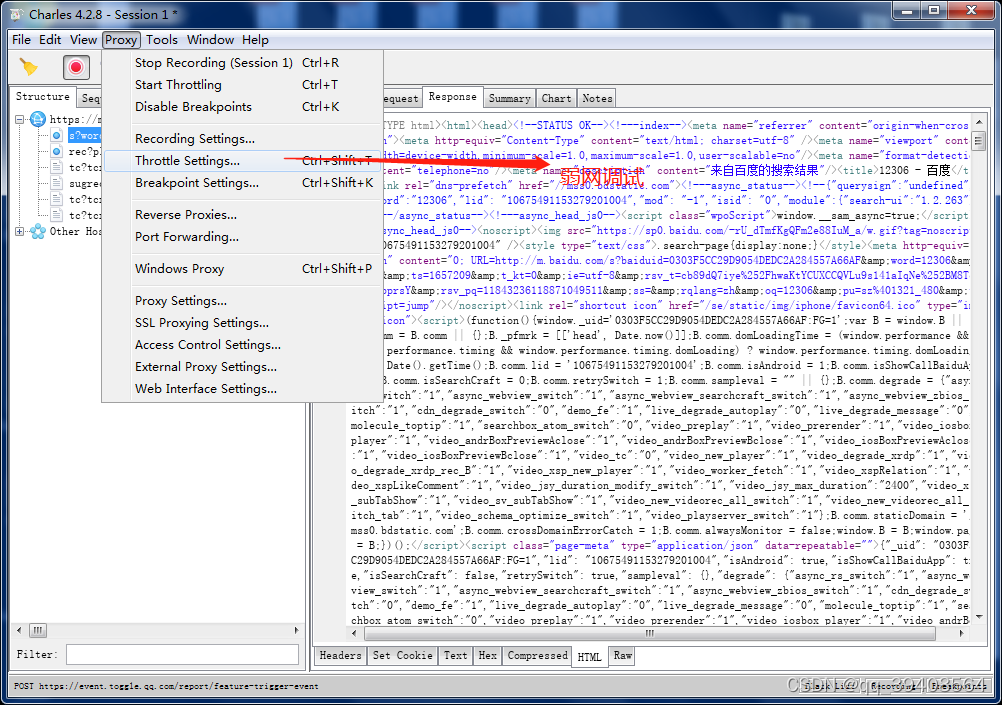The width and height of the screenshot is (1002, 705).
Task: Select the Other Hosts tree row
Action: [75, 231]
